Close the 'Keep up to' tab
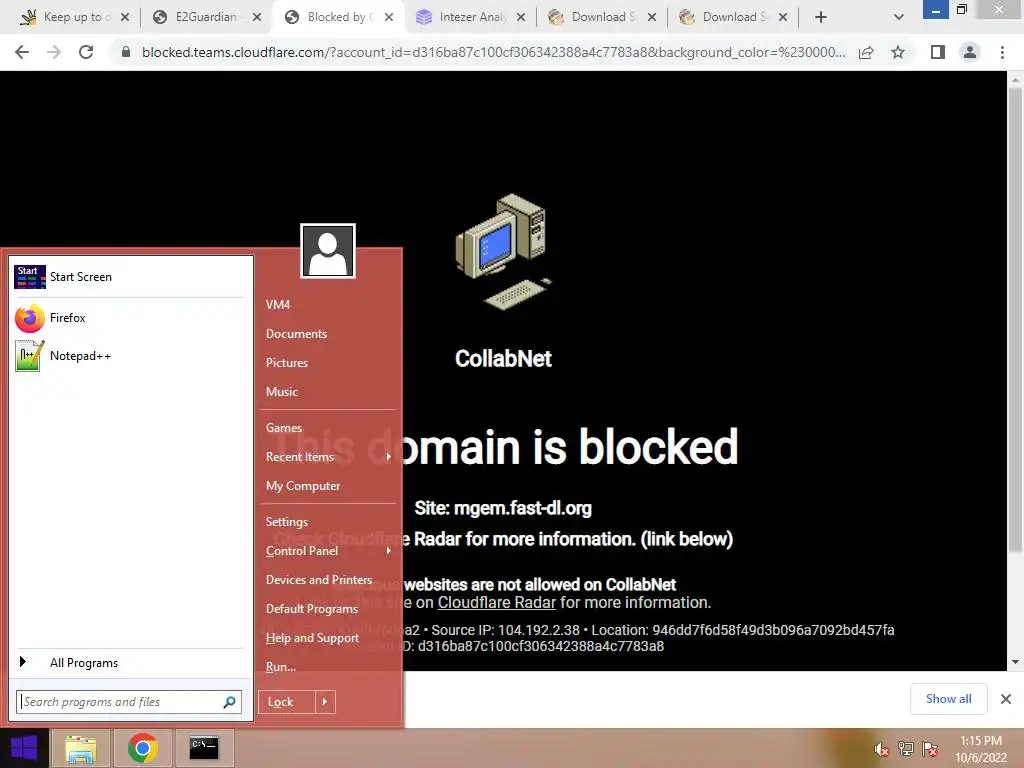1024x768 pixels. coord(125,17)
